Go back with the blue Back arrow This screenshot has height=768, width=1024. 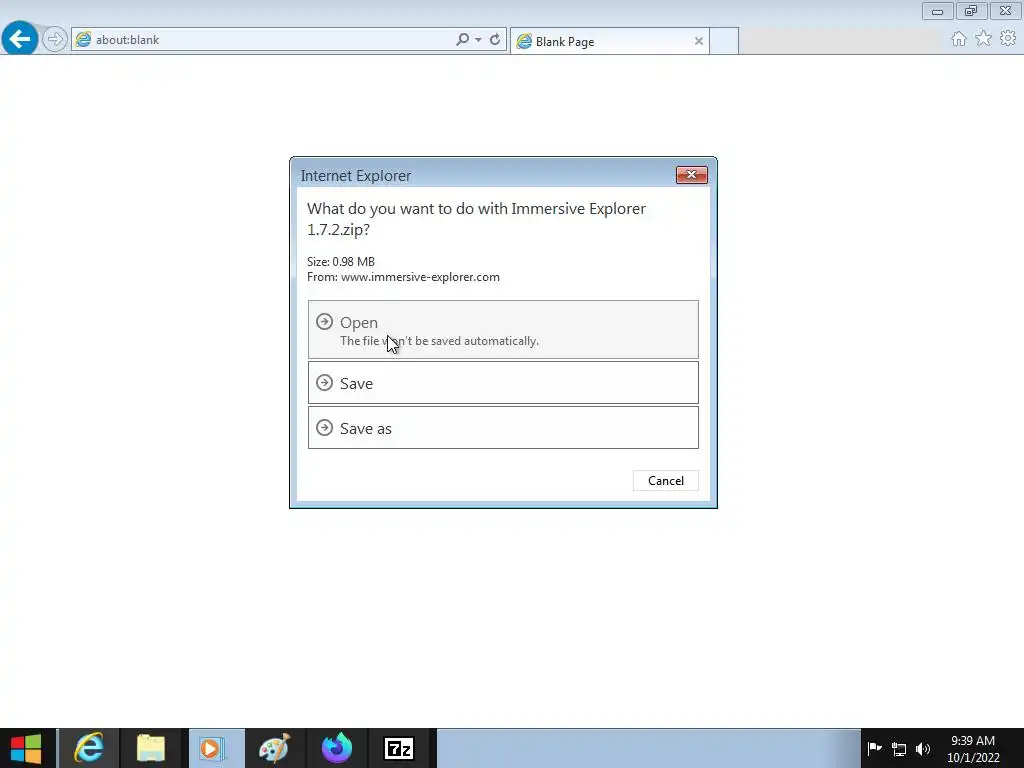point(20,39)
